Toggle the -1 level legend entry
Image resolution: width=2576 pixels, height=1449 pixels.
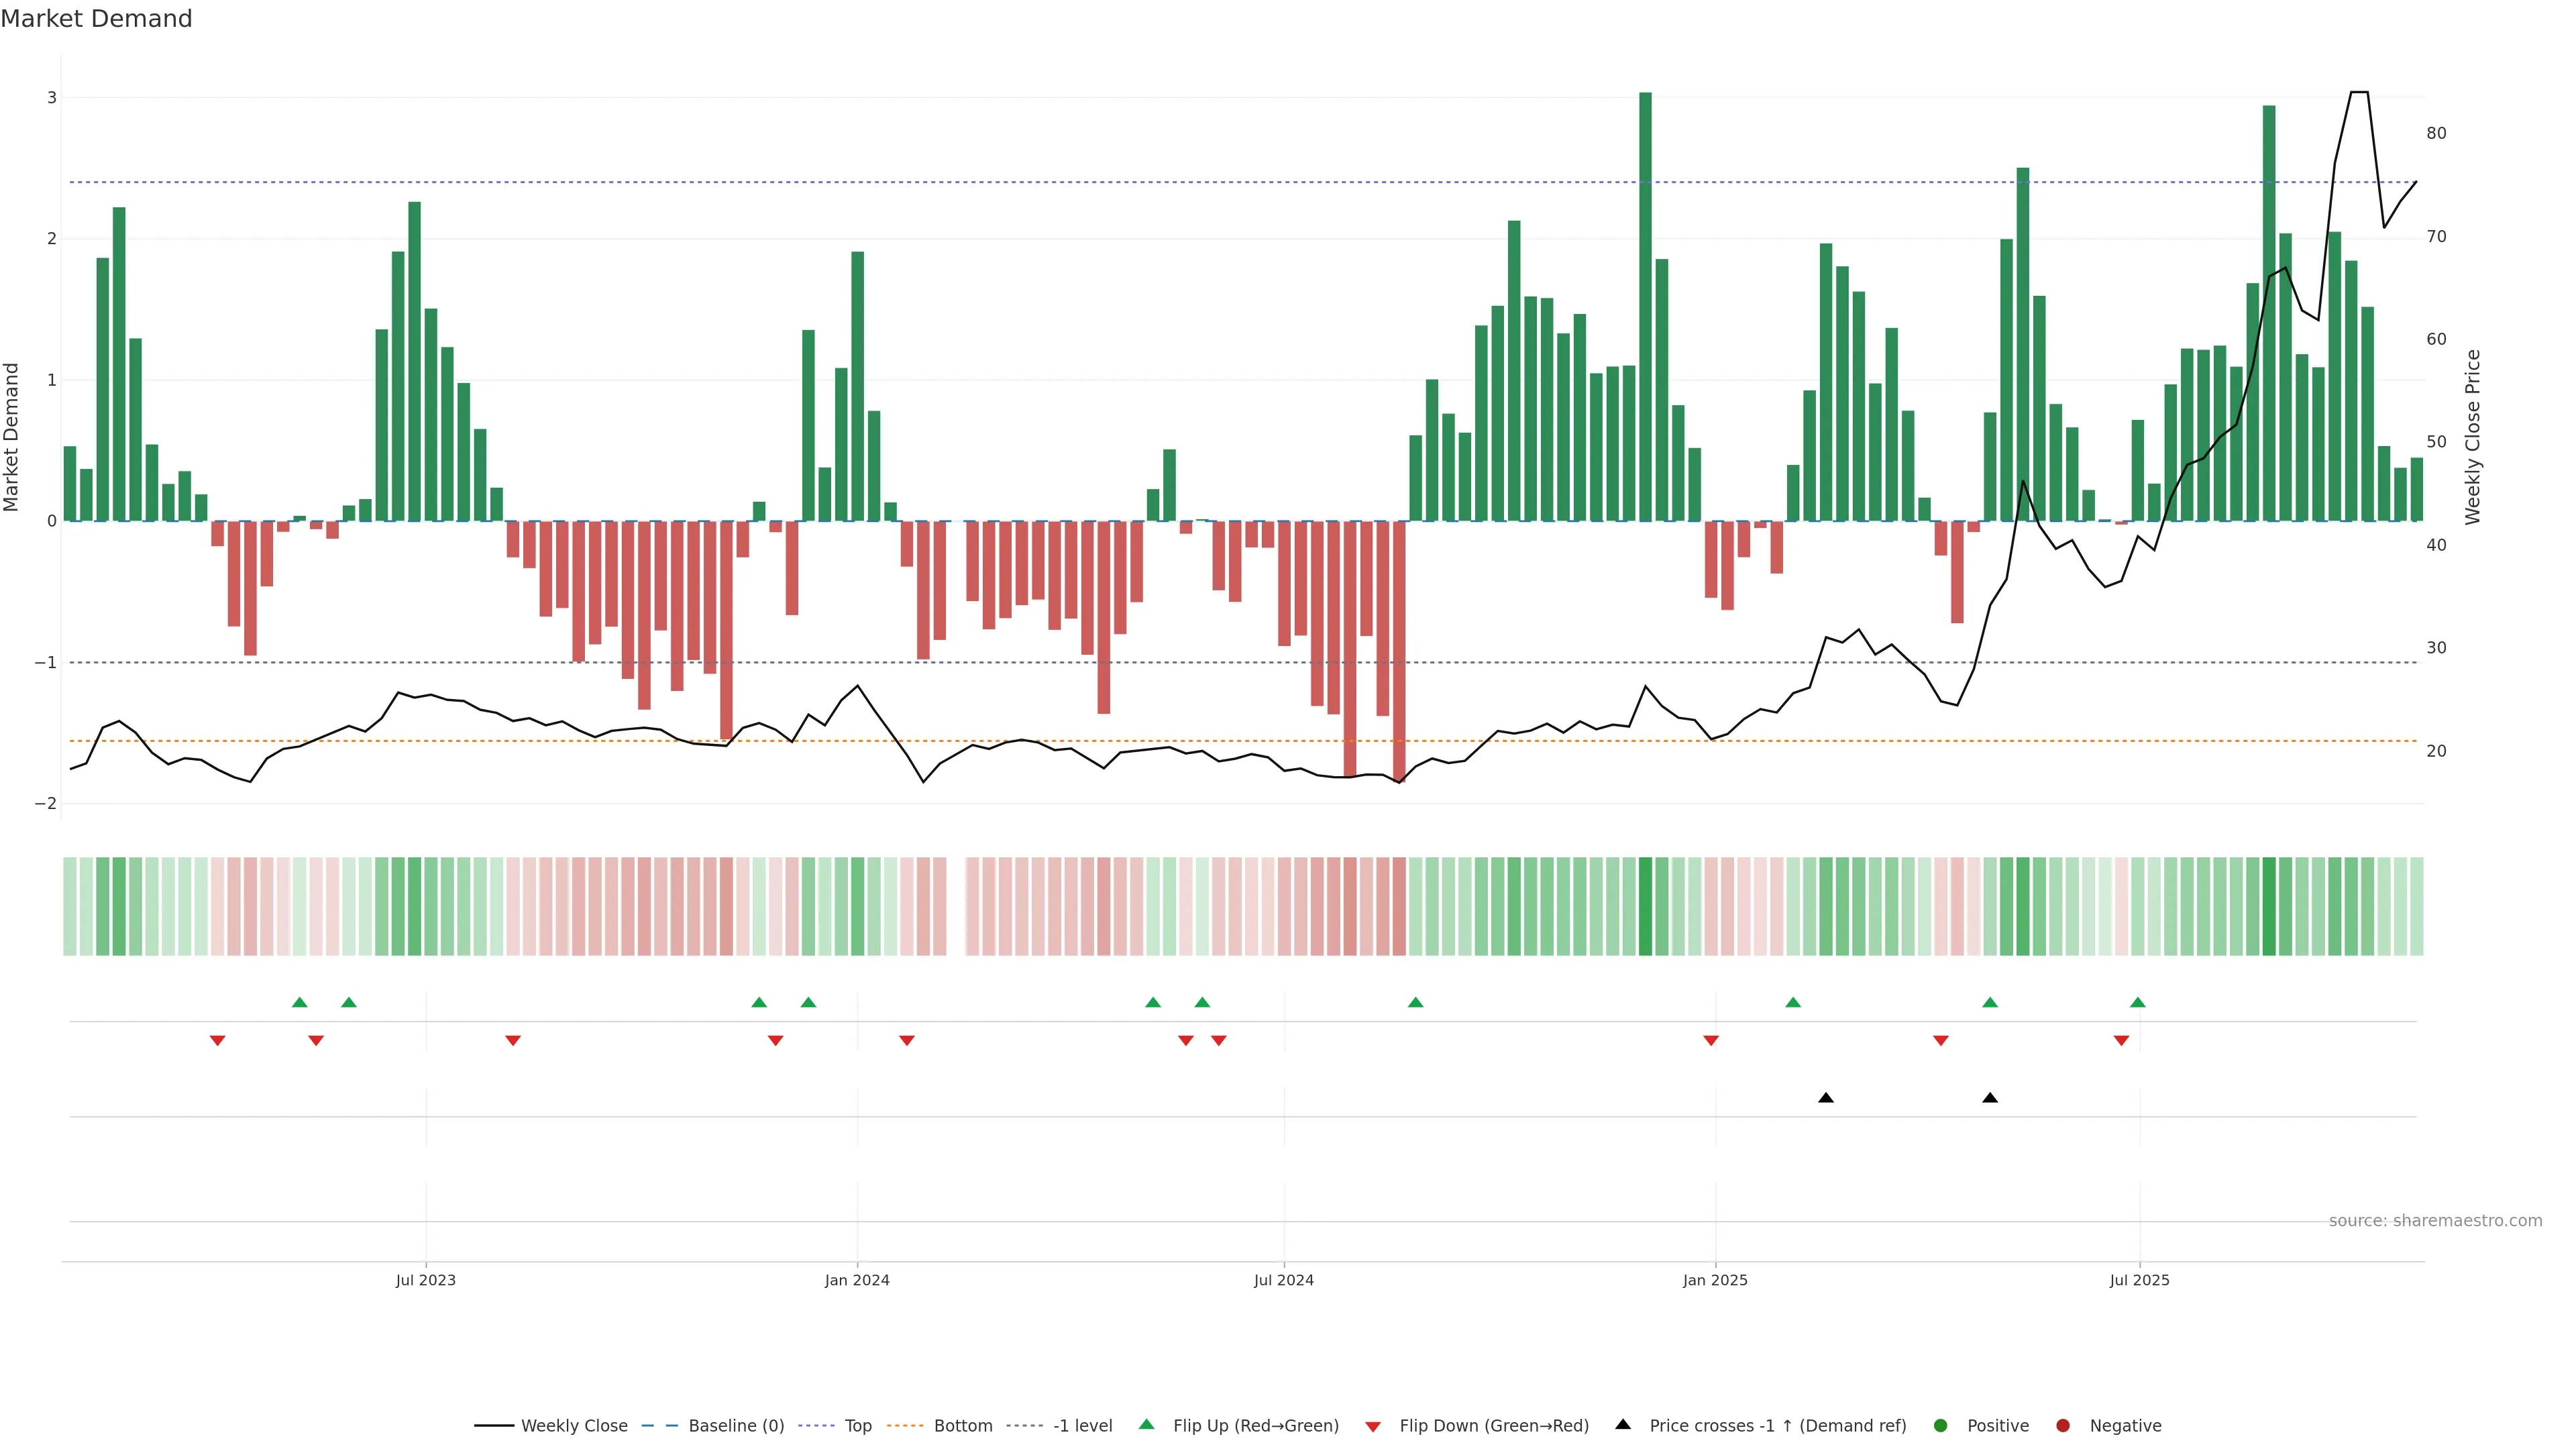click(x=1082, y=1425)
